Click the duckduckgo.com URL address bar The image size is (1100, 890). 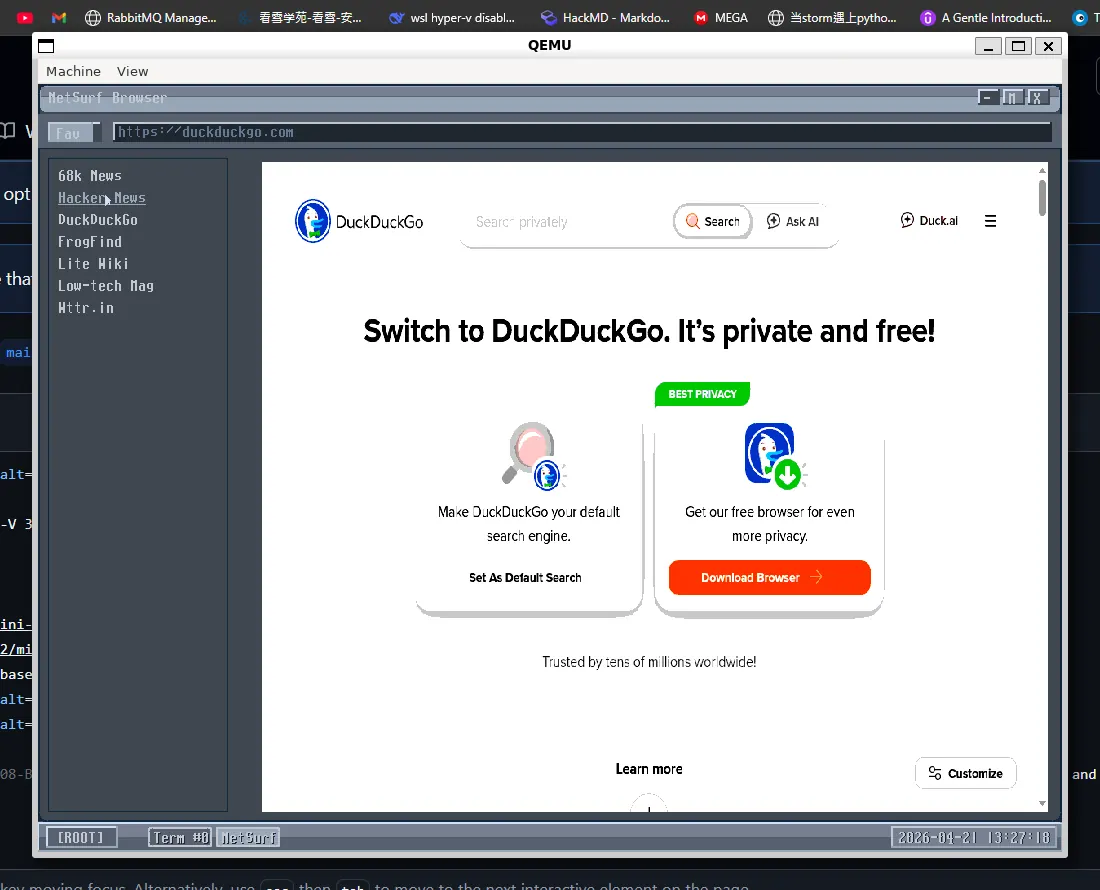(x=582, y=132)
